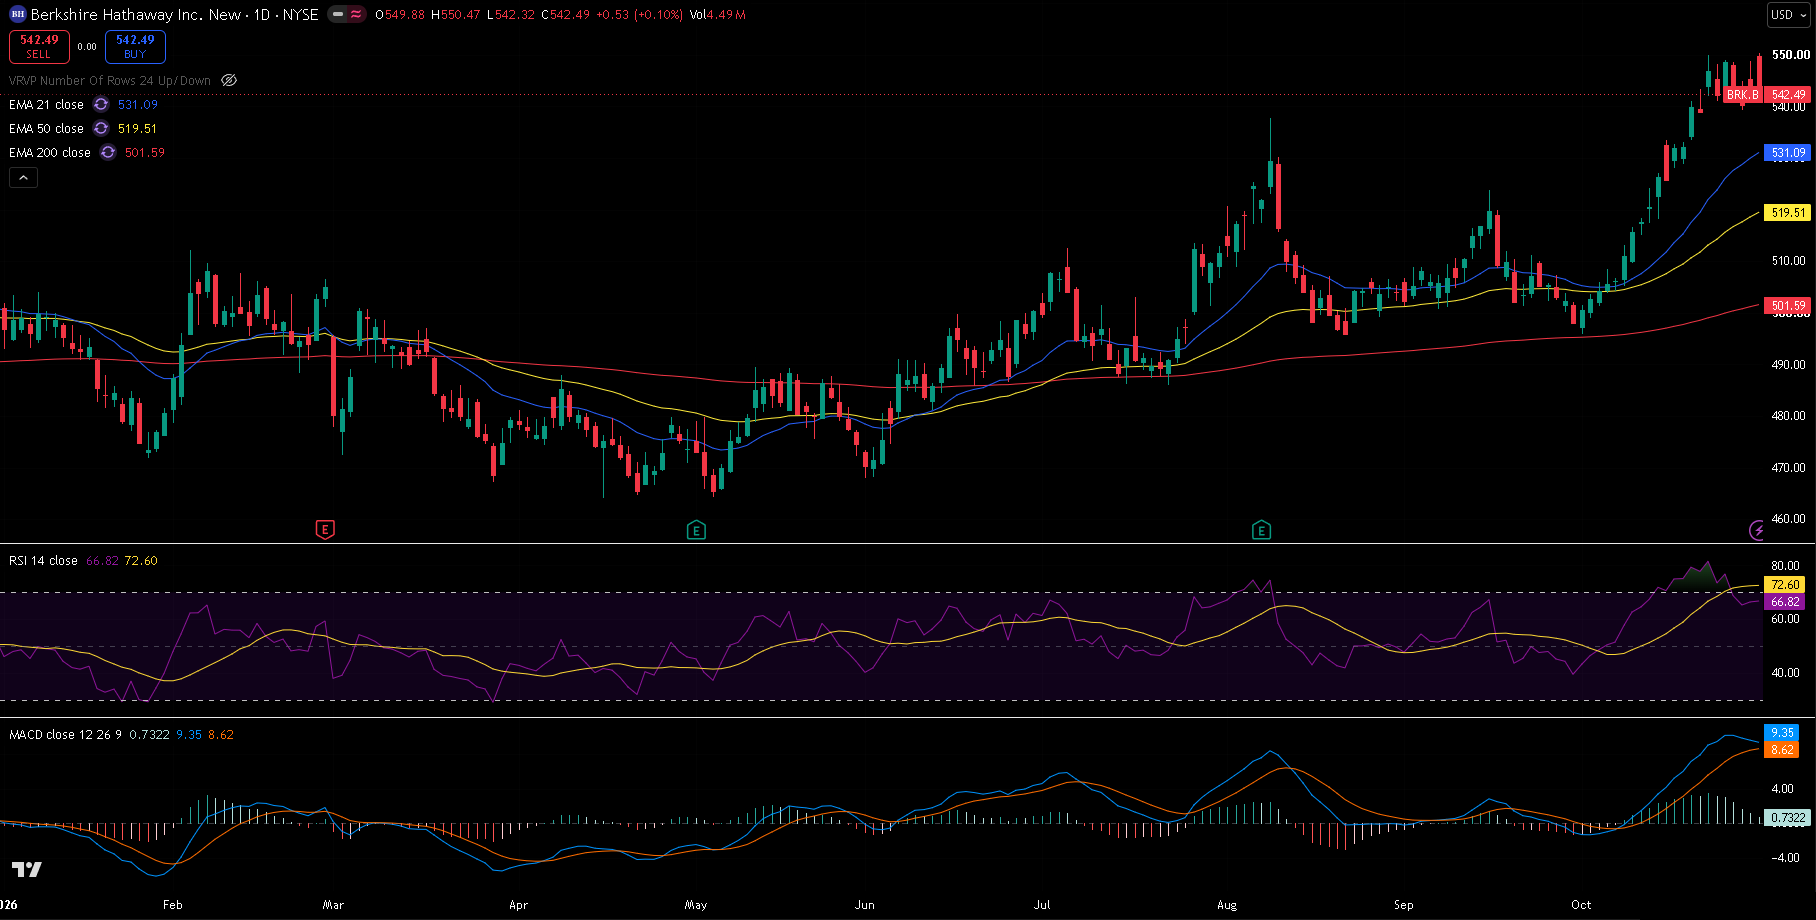Image resolution: width=1816 pixels, height=920 pixels.
Task: Select the EMA 21 close legend label
Action: [x=46, y=104]
